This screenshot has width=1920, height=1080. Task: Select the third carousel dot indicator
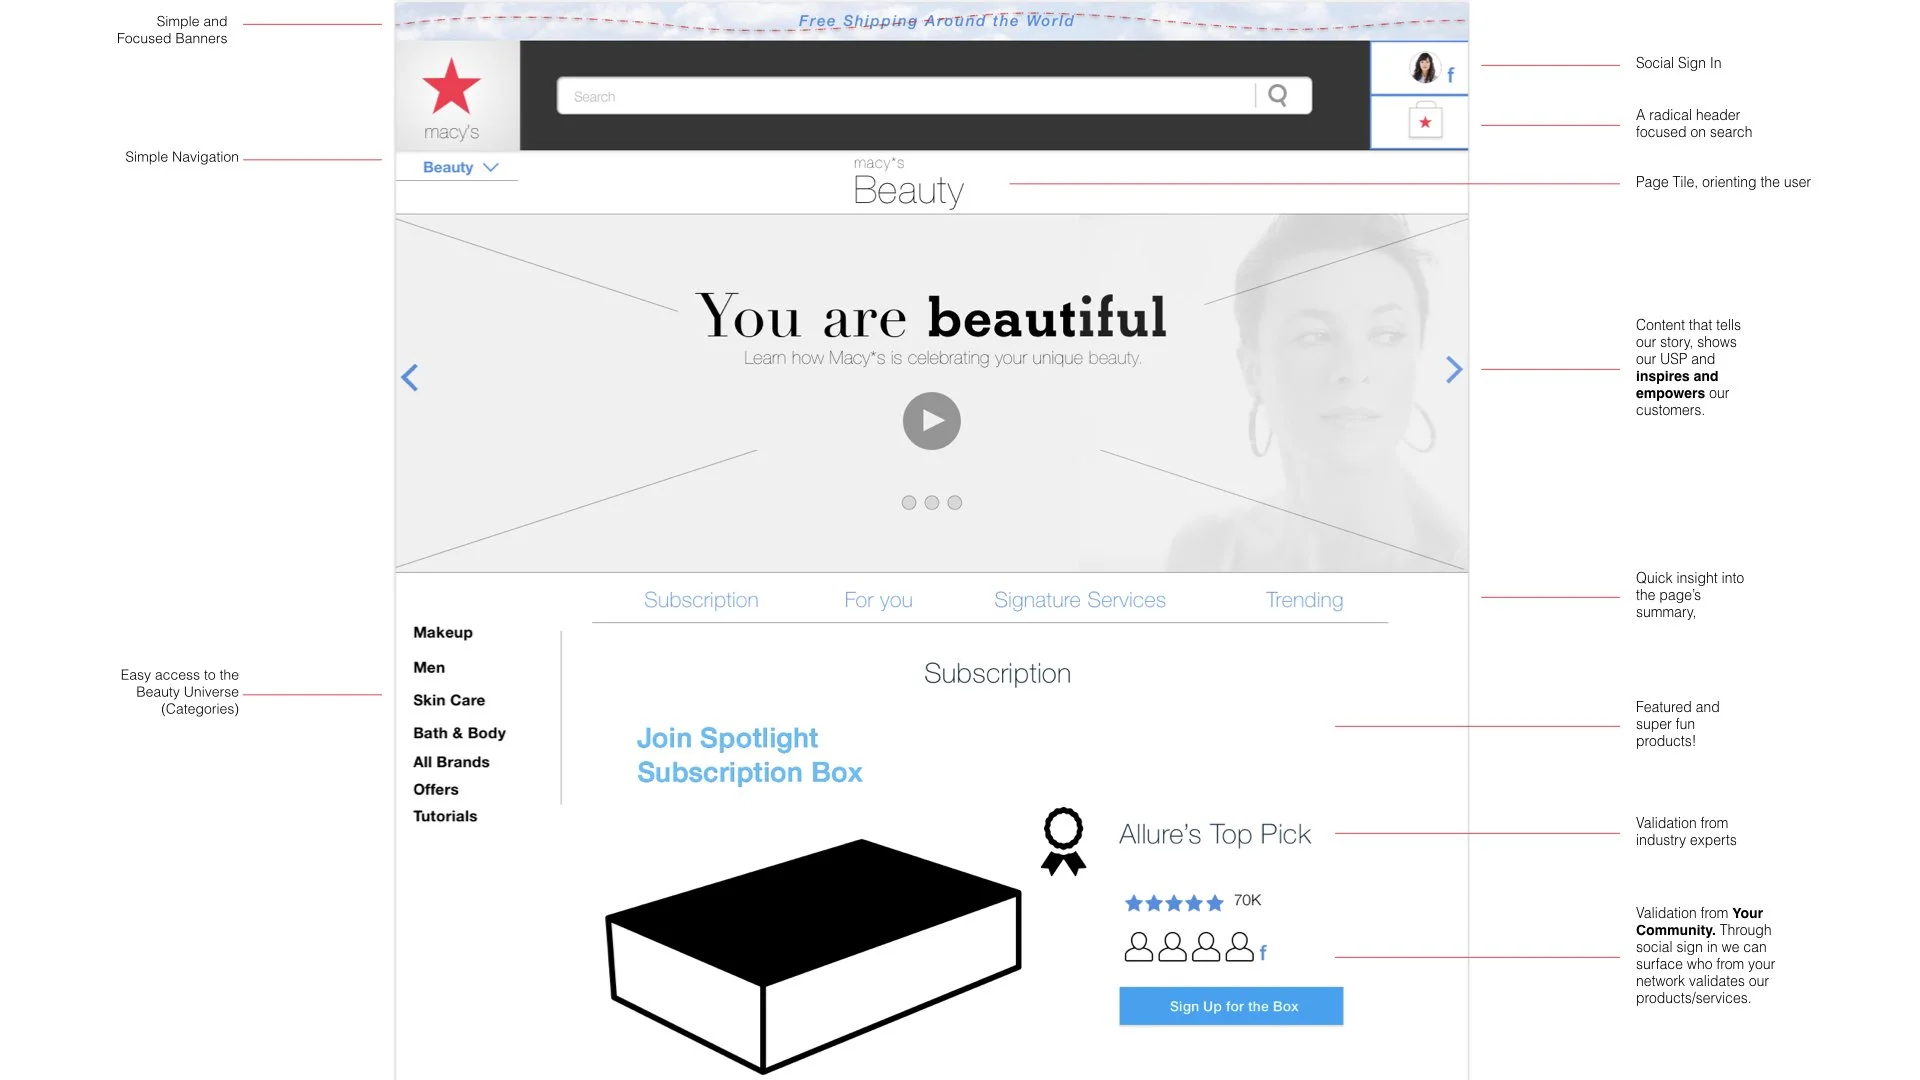[955, 503]
